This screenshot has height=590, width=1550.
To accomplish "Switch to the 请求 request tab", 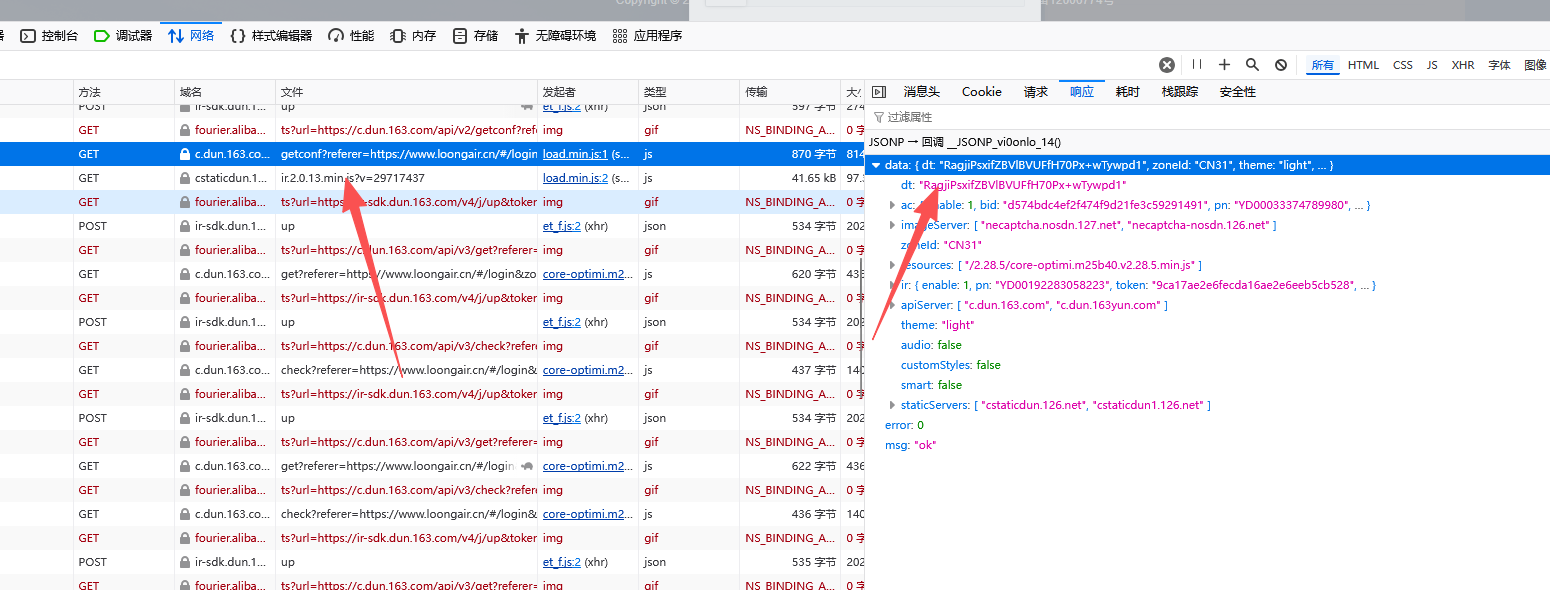I will (x=1036, y=92).
